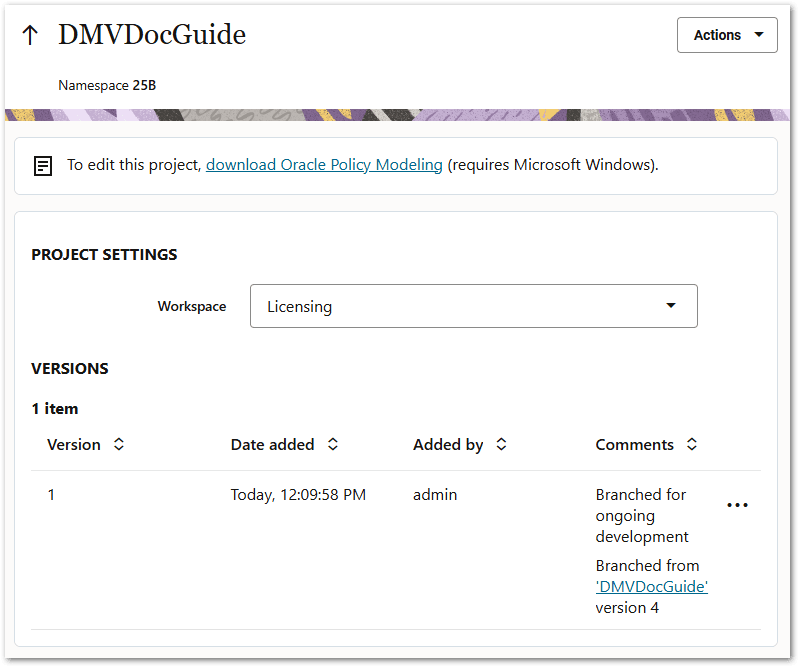799x667 pixels.
Task: Click the 'Branched for ongoing development' comment
Action: click(x=642, y=516)
